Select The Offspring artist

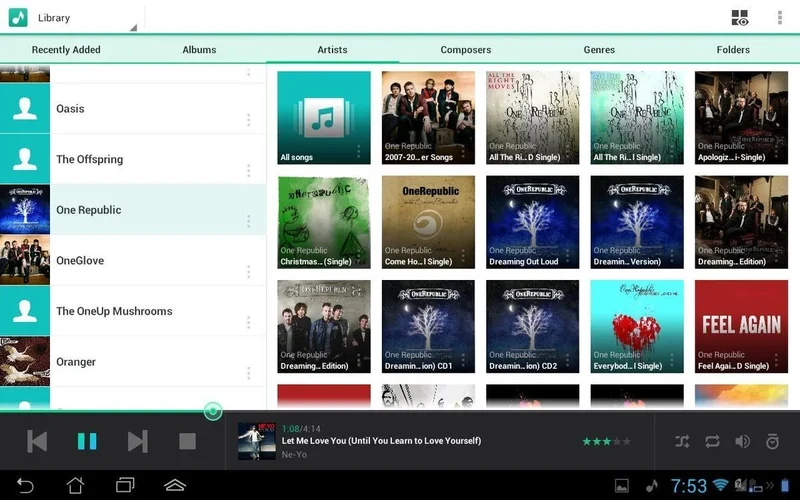[133, 159]
